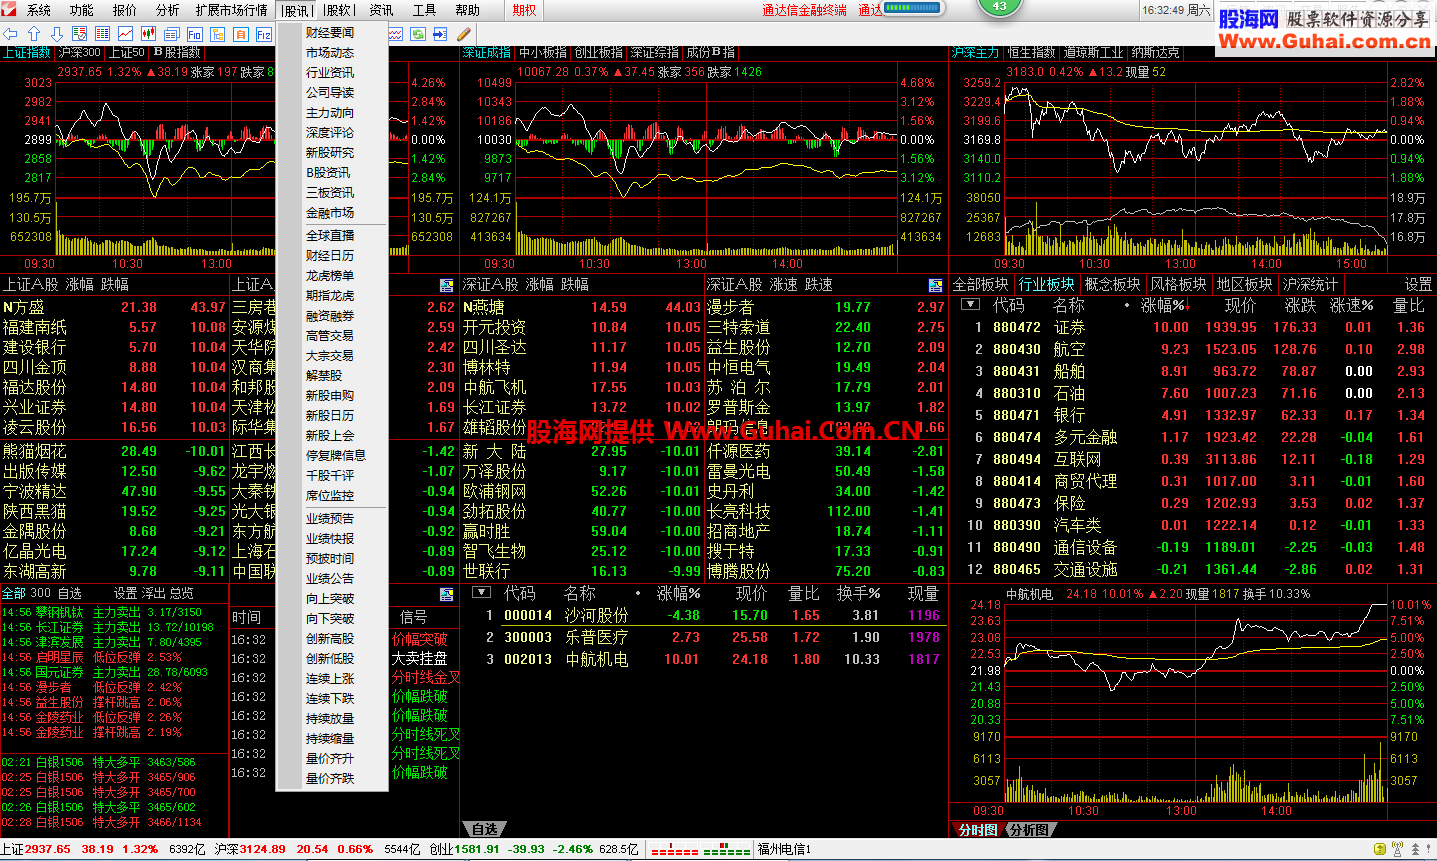Screen dimensions: 1437x861
Task: Click 设置 in the alert panel header
Action: coord(125,593)
